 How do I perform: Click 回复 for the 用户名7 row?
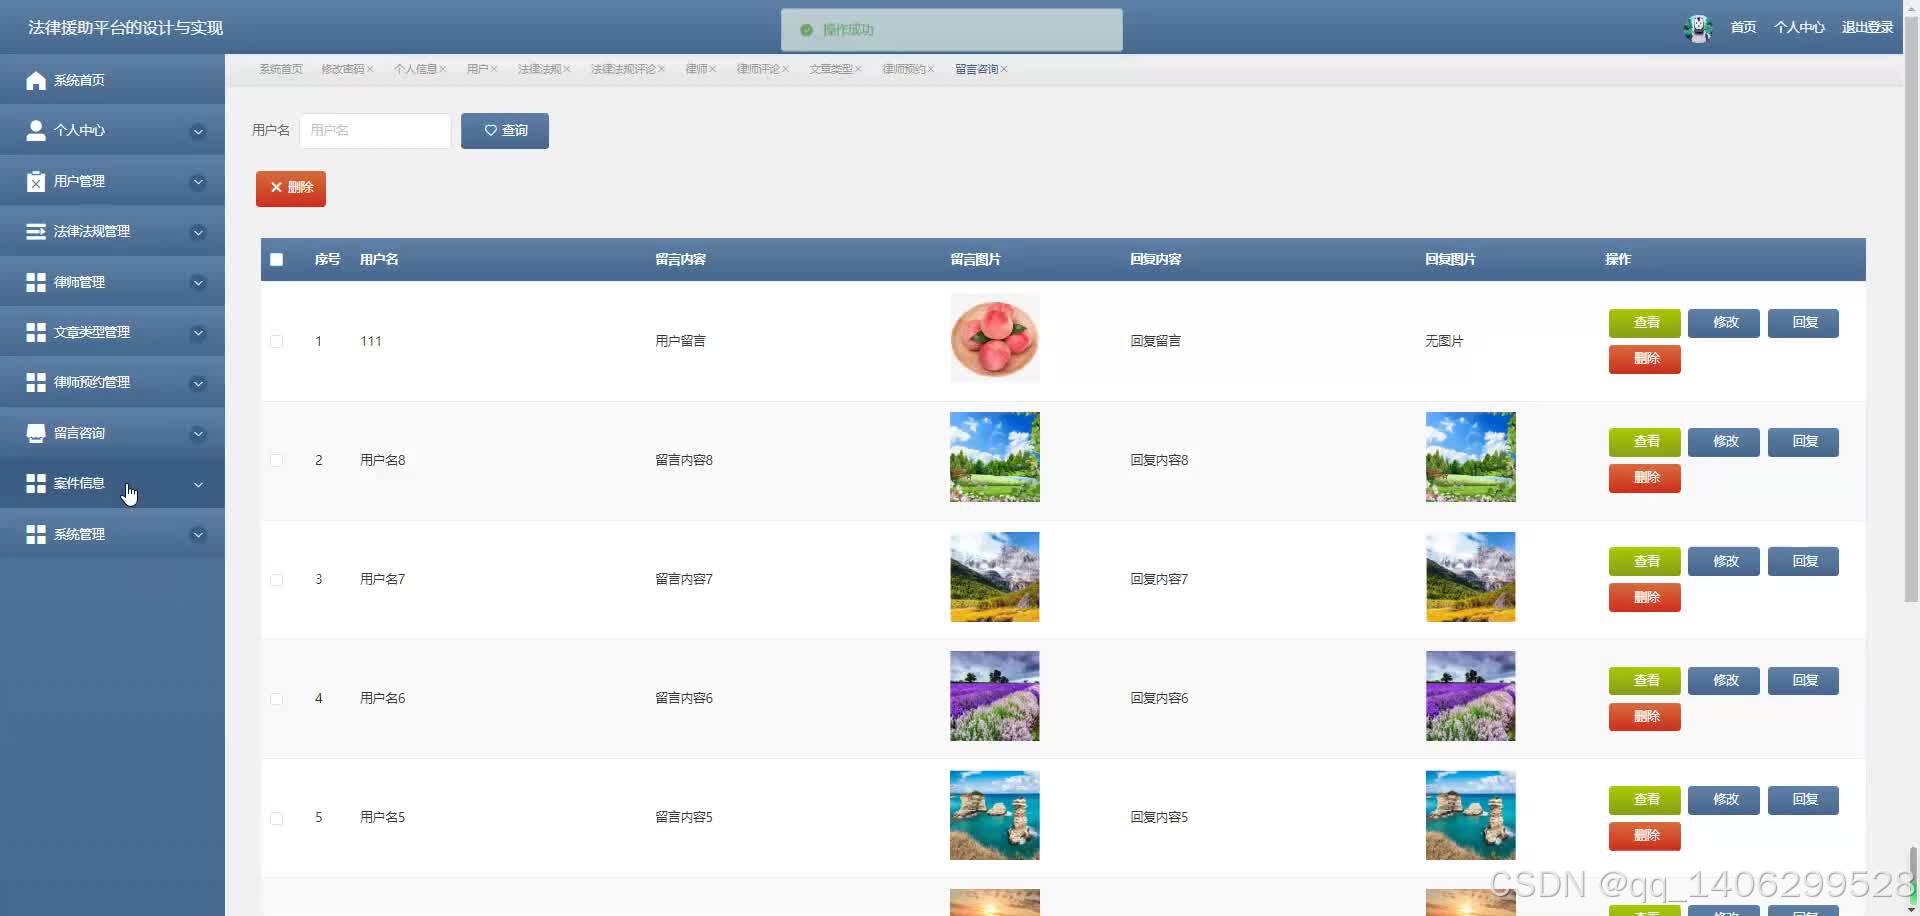point(1803,561)
